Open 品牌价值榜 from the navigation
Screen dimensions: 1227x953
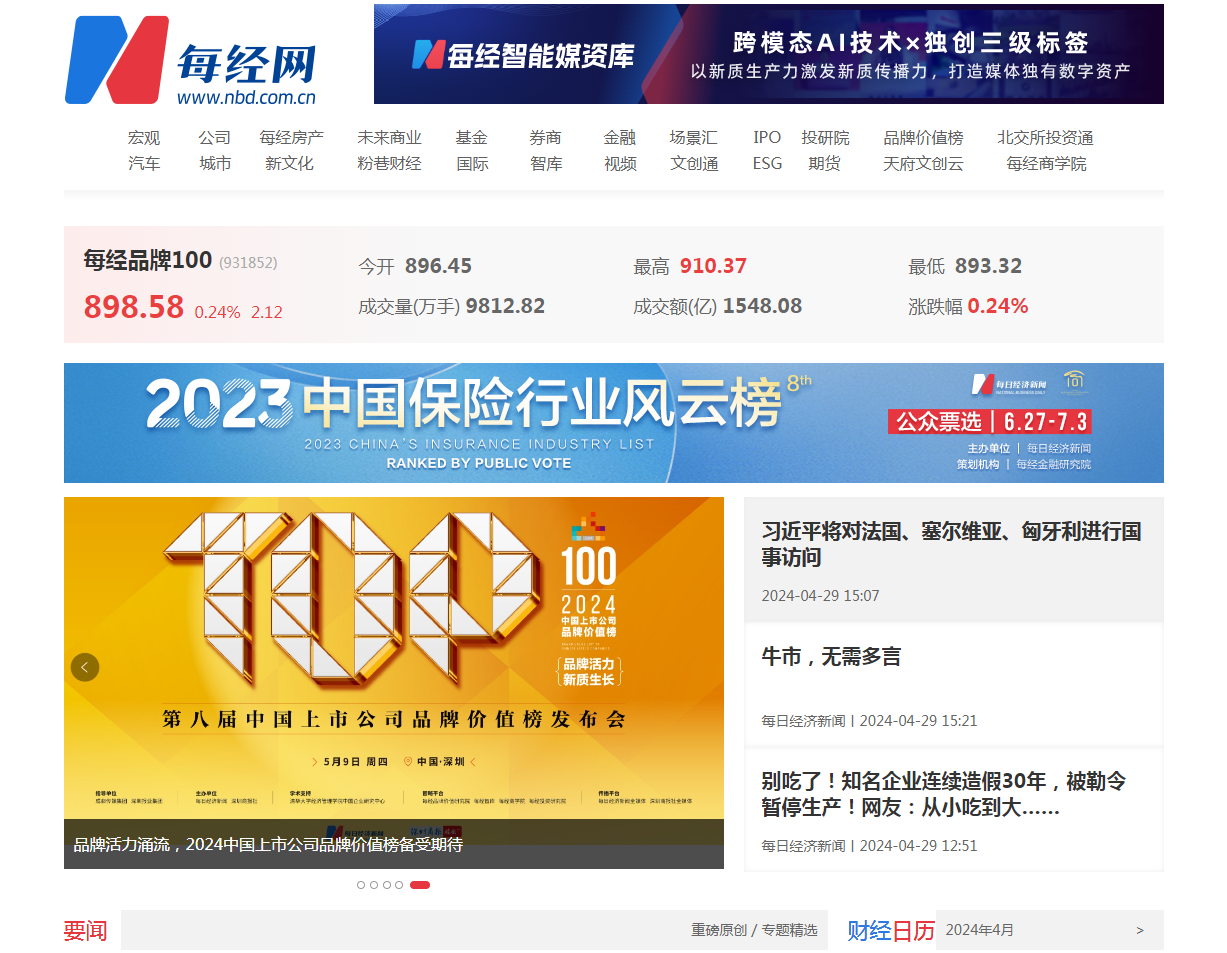[x=923, y=138]
